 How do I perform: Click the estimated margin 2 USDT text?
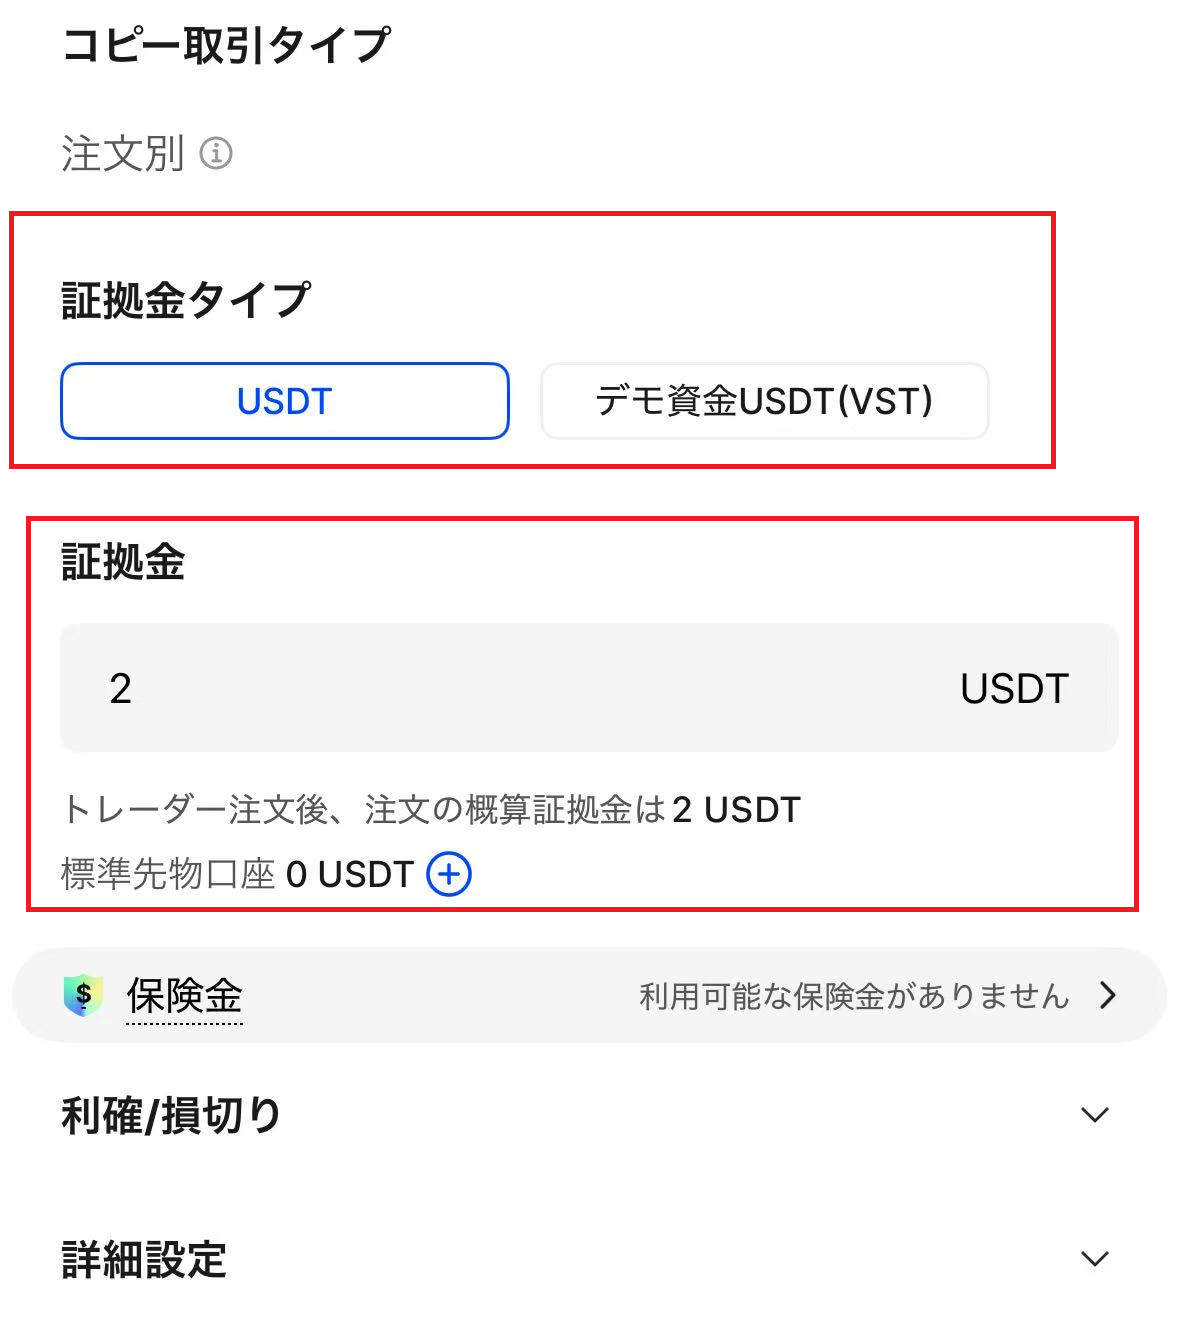point(736,809)
